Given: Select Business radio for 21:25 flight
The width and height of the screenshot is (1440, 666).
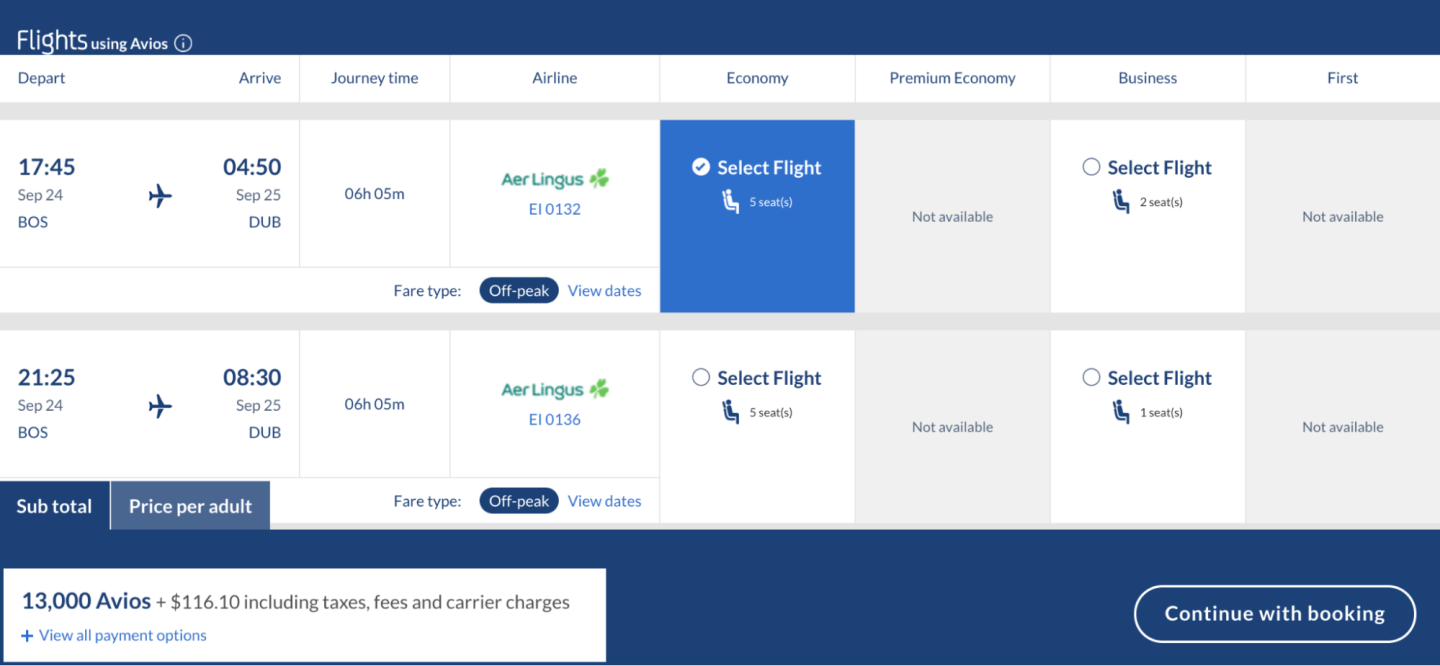Looking at the screenshot, I should pos(1091,377).
